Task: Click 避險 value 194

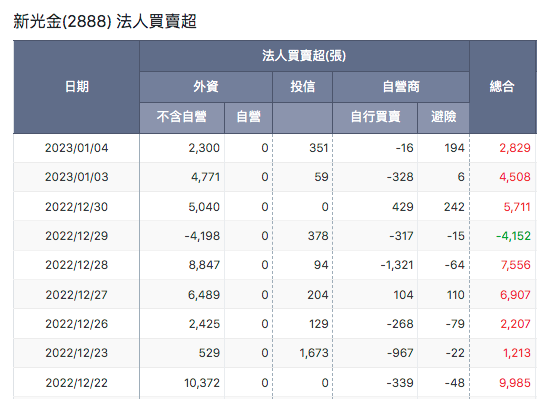Action: (454, 148)
